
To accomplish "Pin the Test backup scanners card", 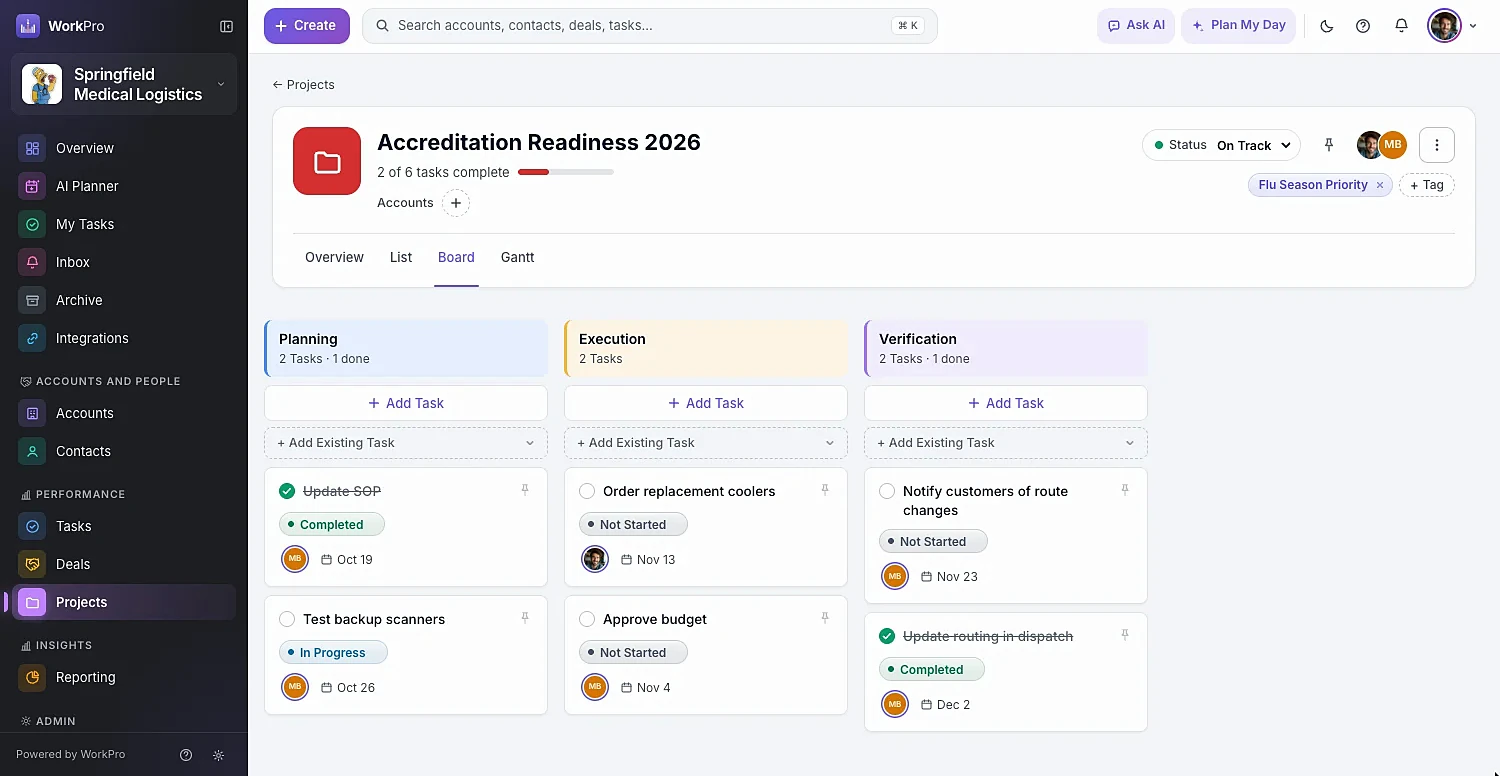I will [x=525, y=618].
